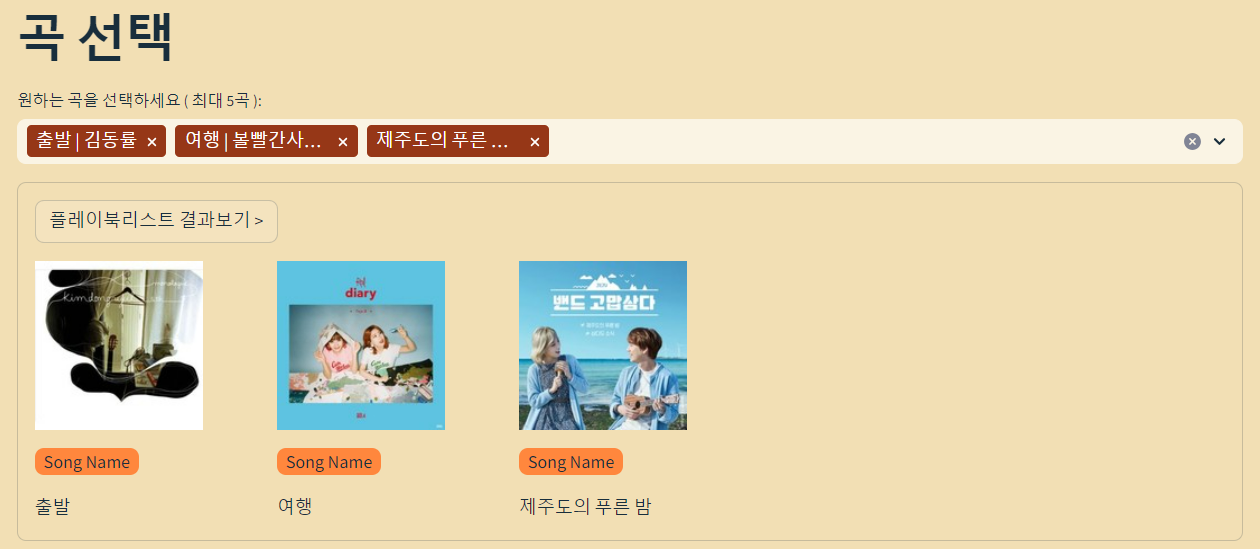The width and height of the screenshot is (1260, 549).
Task: Open the 밴드 고맙삼다 album cover
Action: [x=603, y=345]
